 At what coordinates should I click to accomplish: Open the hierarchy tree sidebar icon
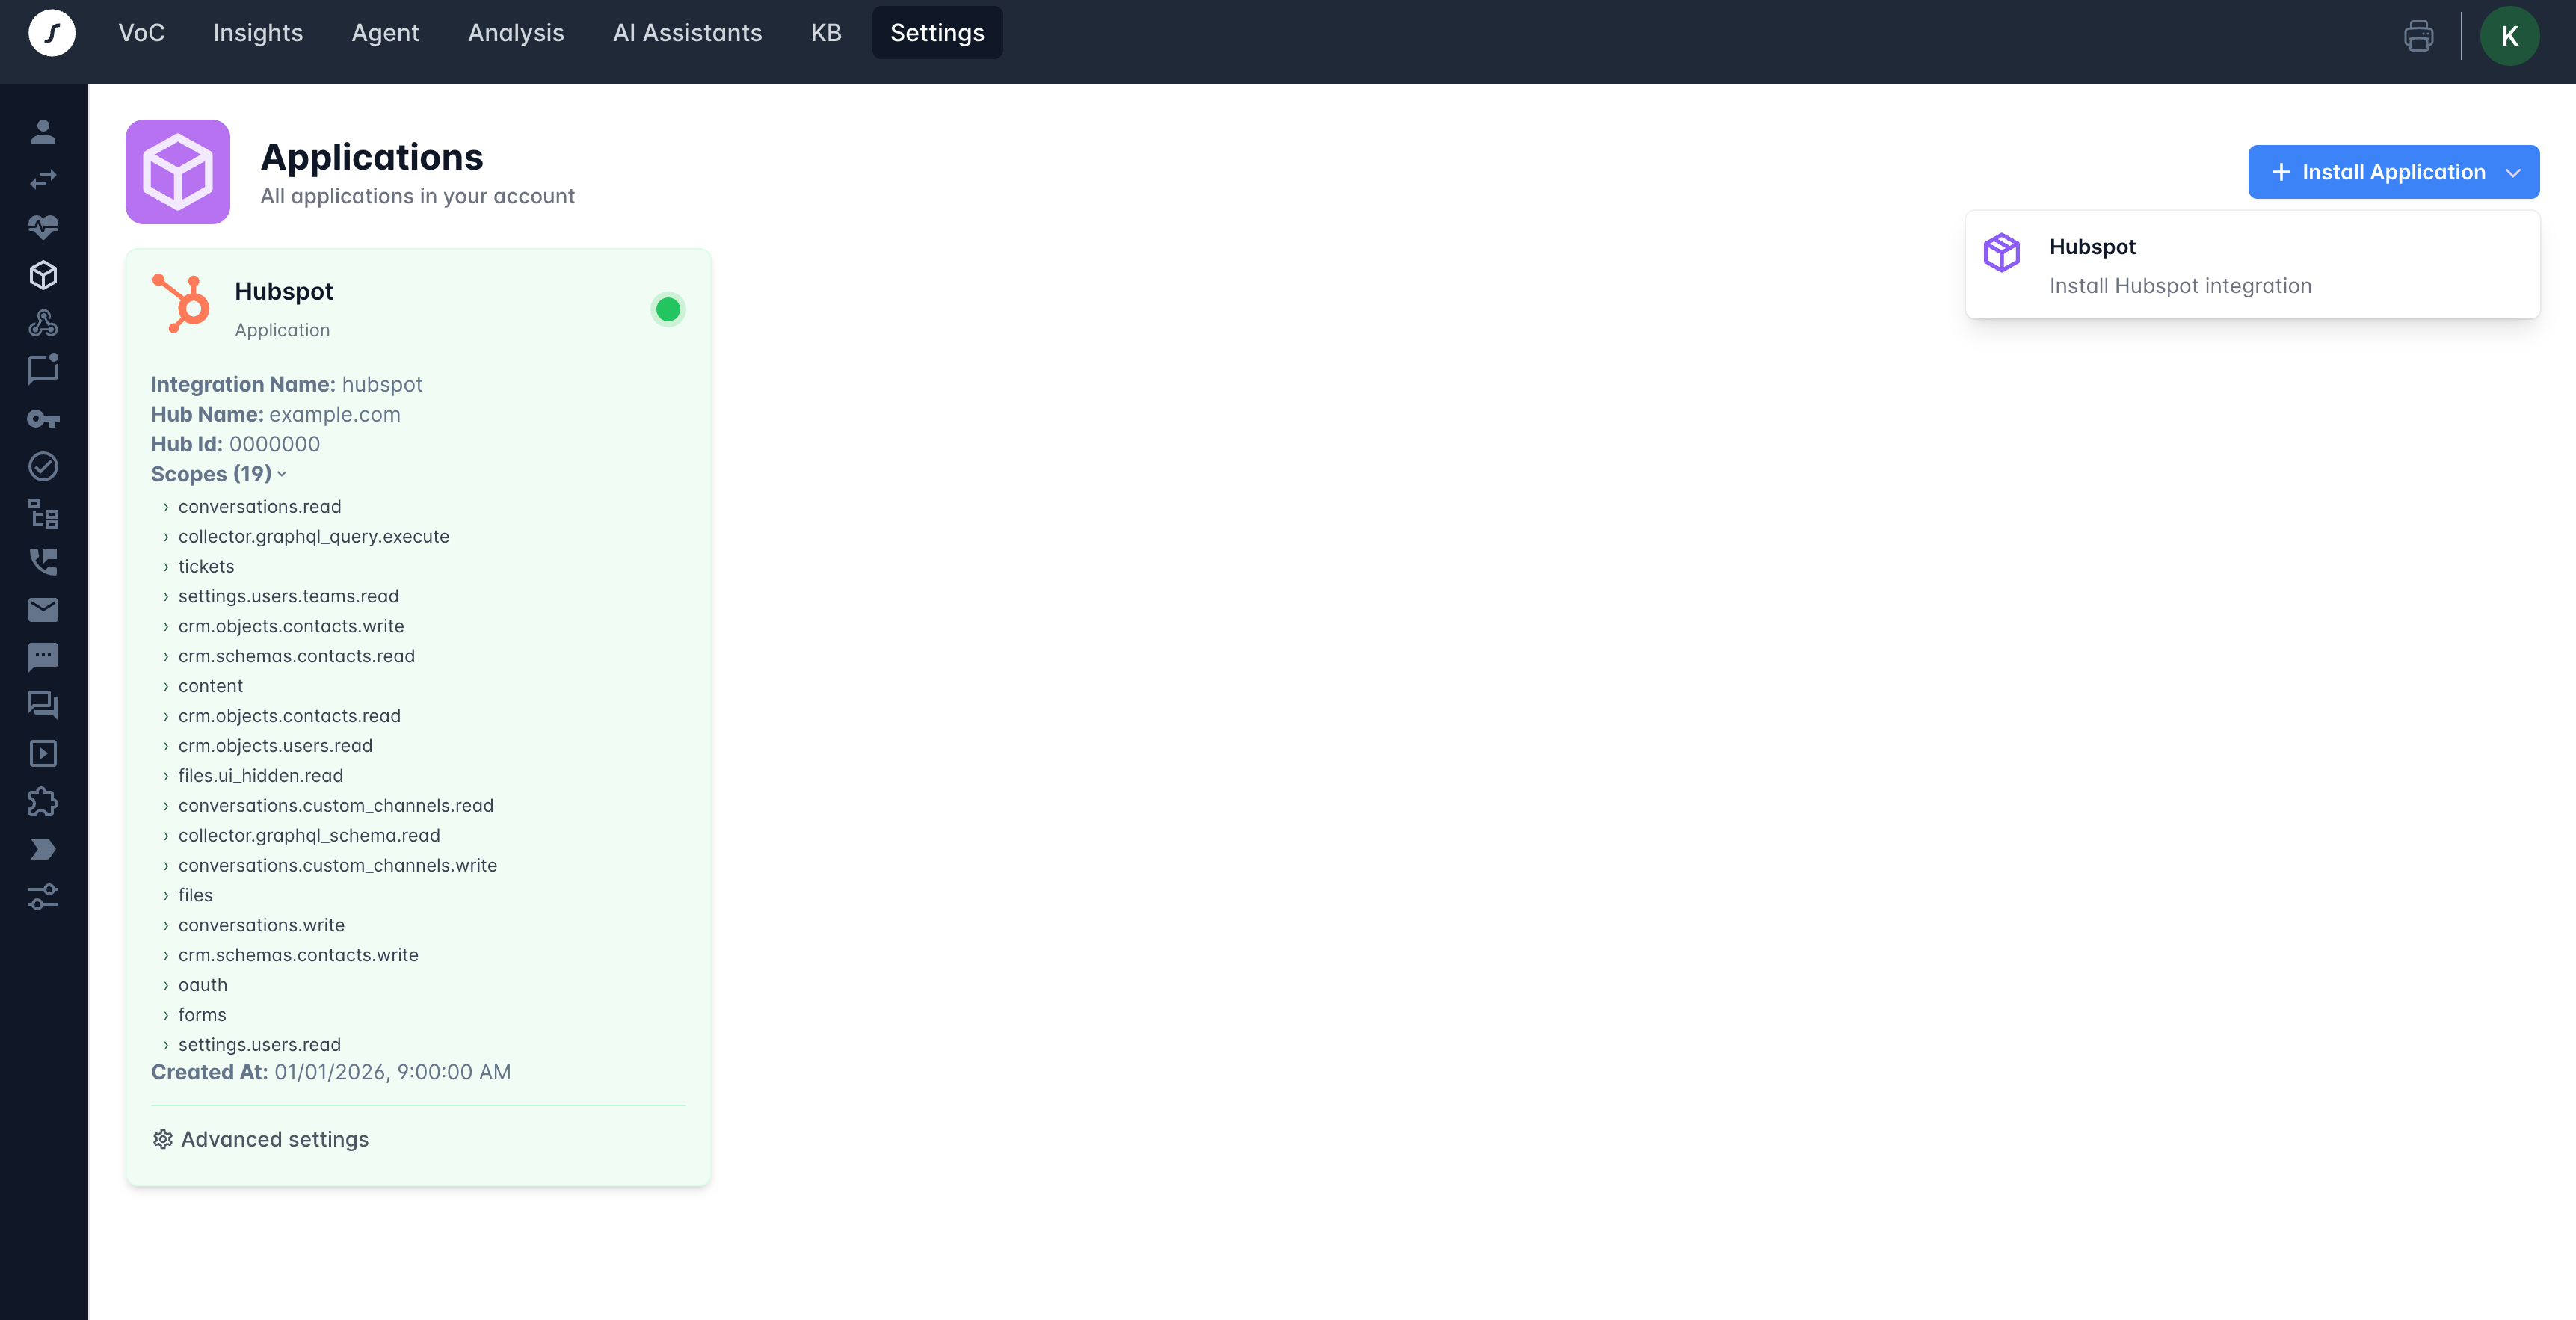tap(43, 514)
